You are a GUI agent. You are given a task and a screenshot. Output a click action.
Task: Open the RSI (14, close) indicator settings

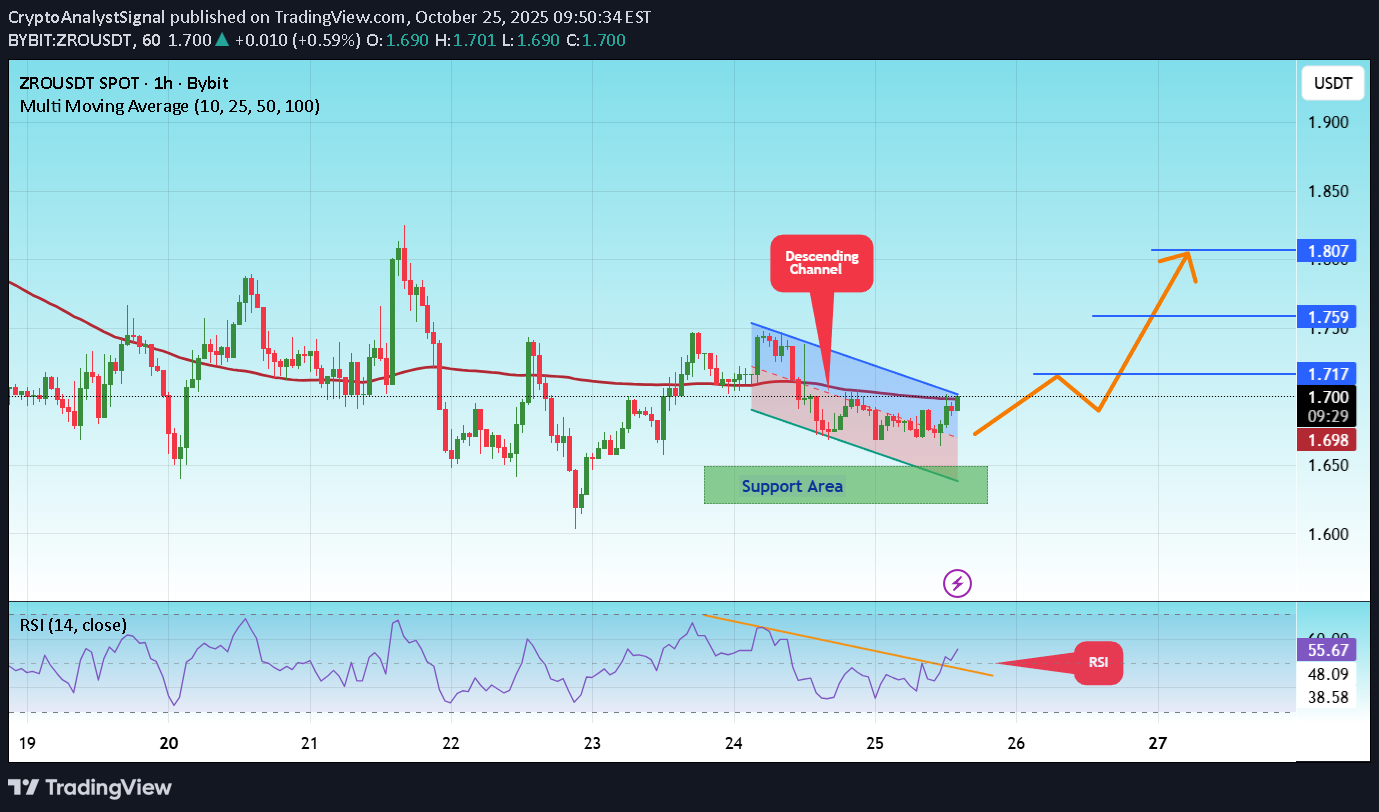[x=71, y=624]
